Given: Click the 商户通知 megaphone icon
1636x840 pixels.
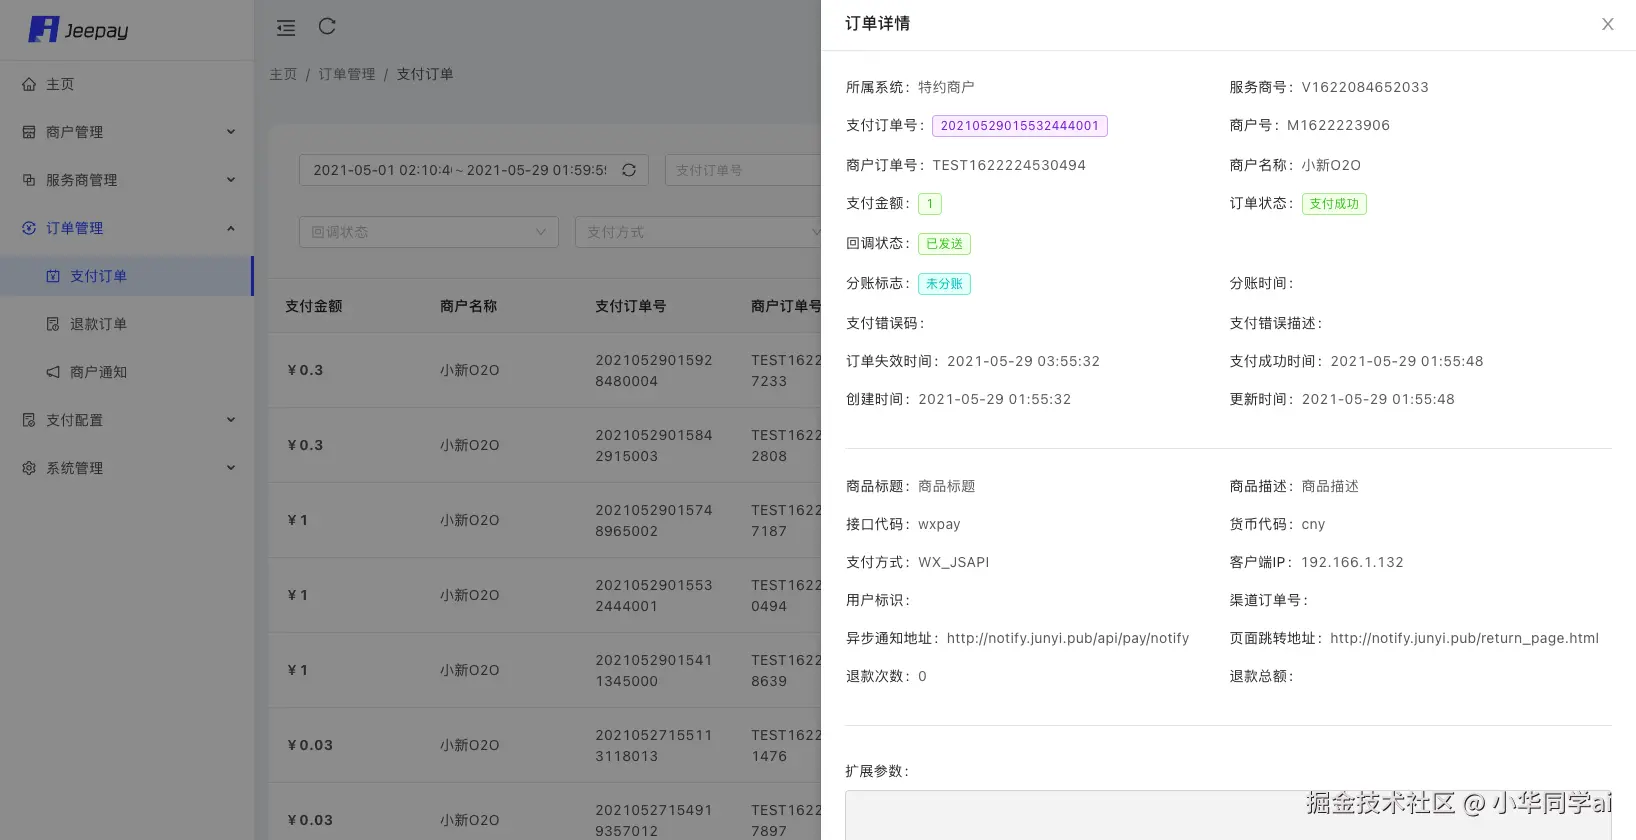Looking at the screenshot, I should click(x=53, y=372).
